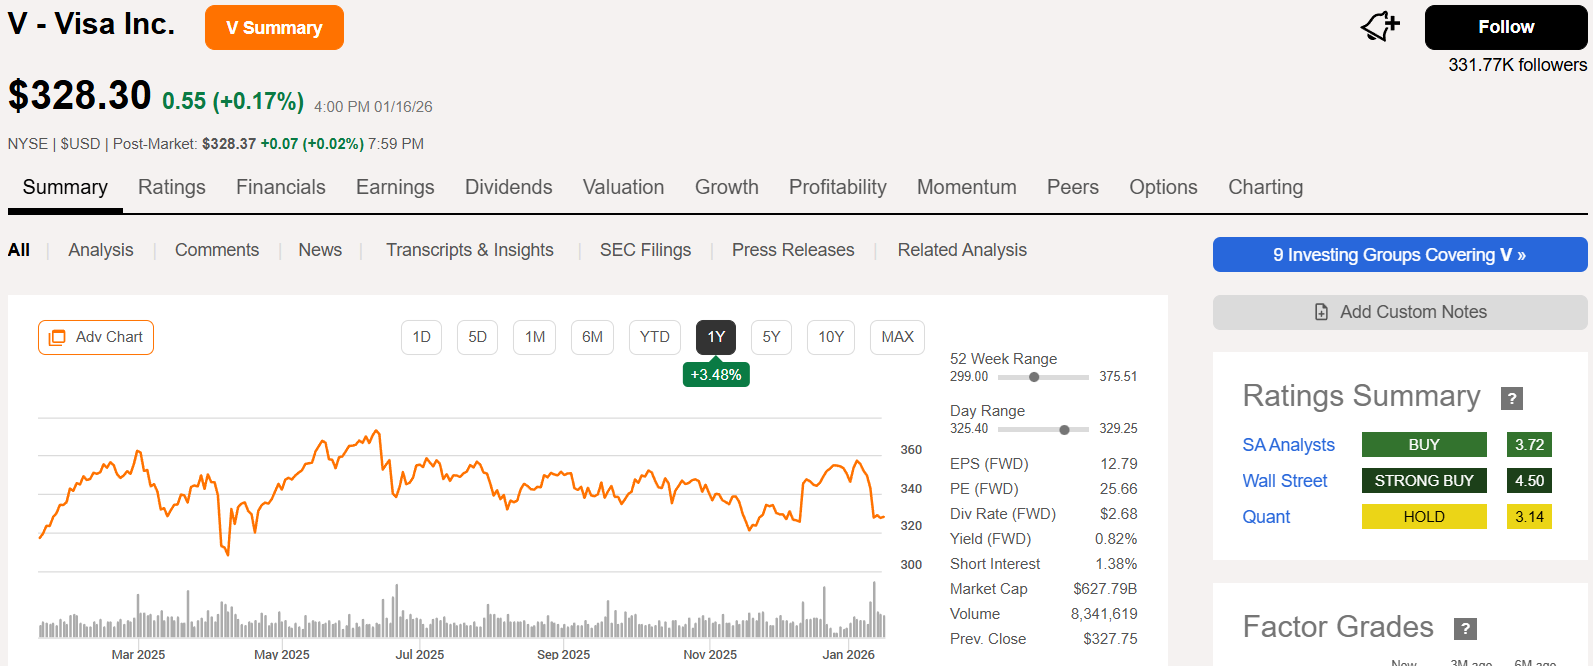
Task: Click Volume value 8,341,619
Action: [x=1104, y=614]
